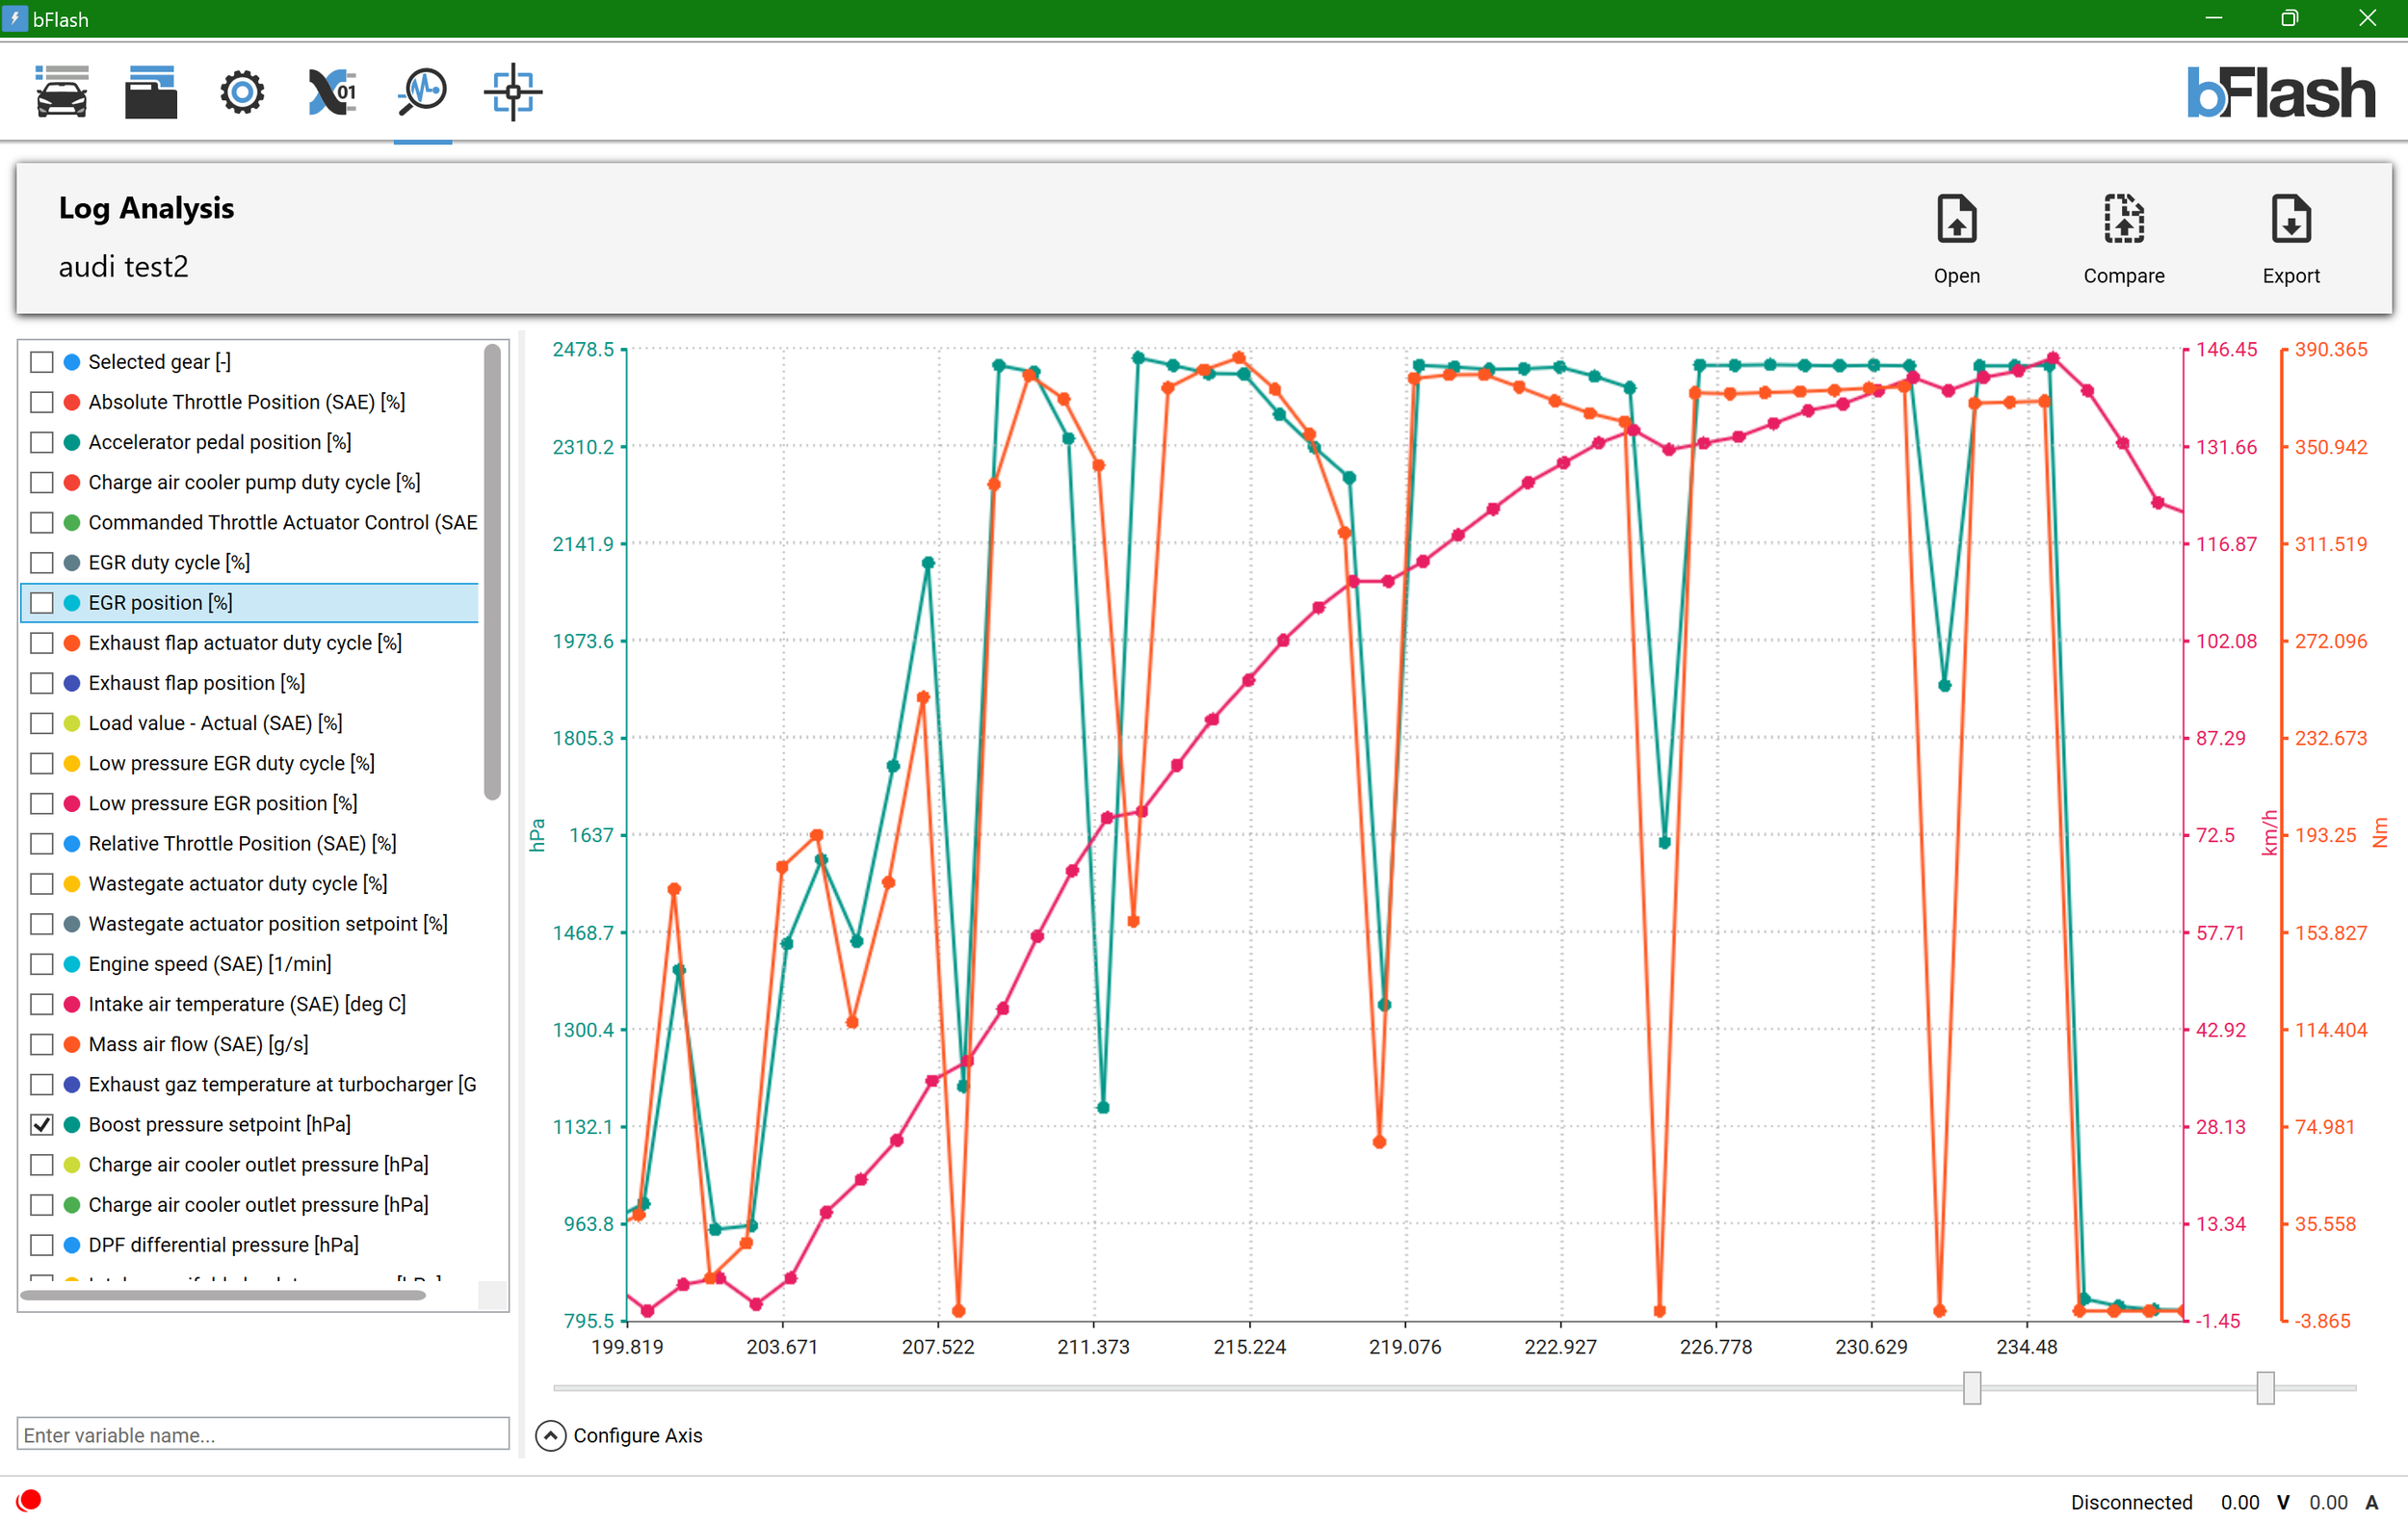The height and width of the screenshot is (1522, 2408).
Task: Enable the EGR position variable
Action: 41,602
